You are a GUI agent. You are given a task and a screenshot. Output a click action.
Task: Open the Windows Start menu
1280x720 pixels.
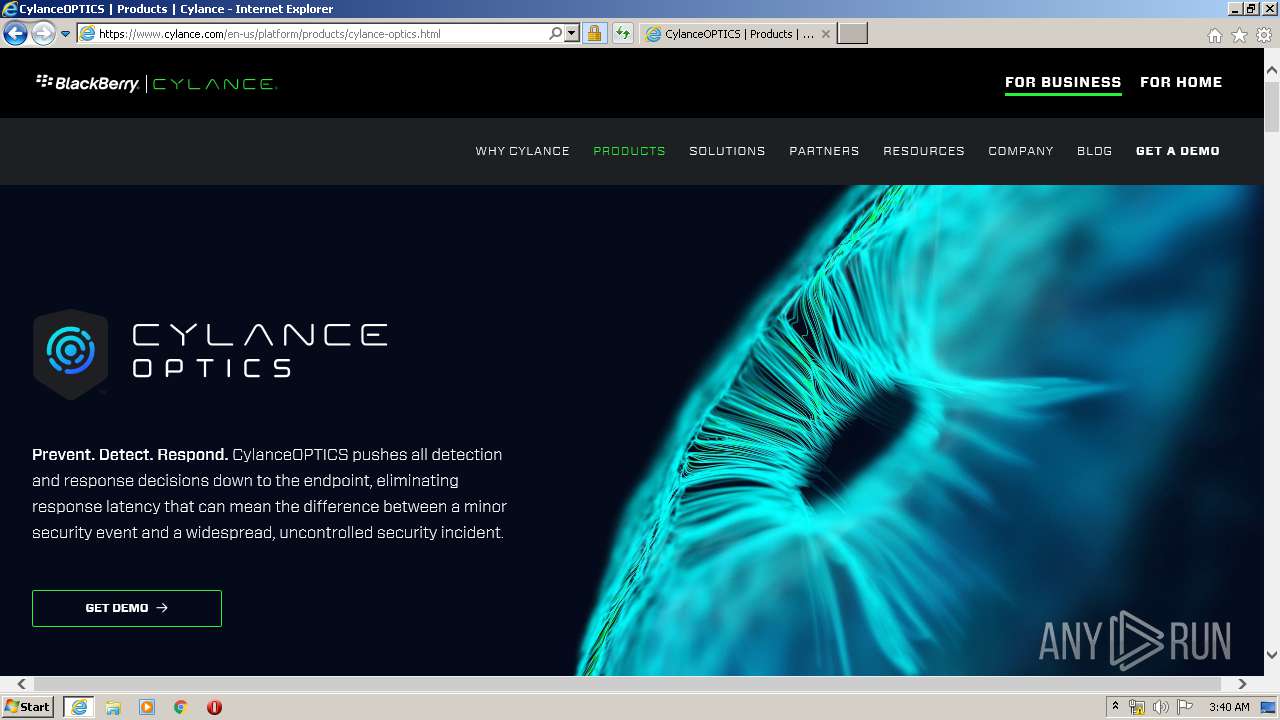(28, 707)
